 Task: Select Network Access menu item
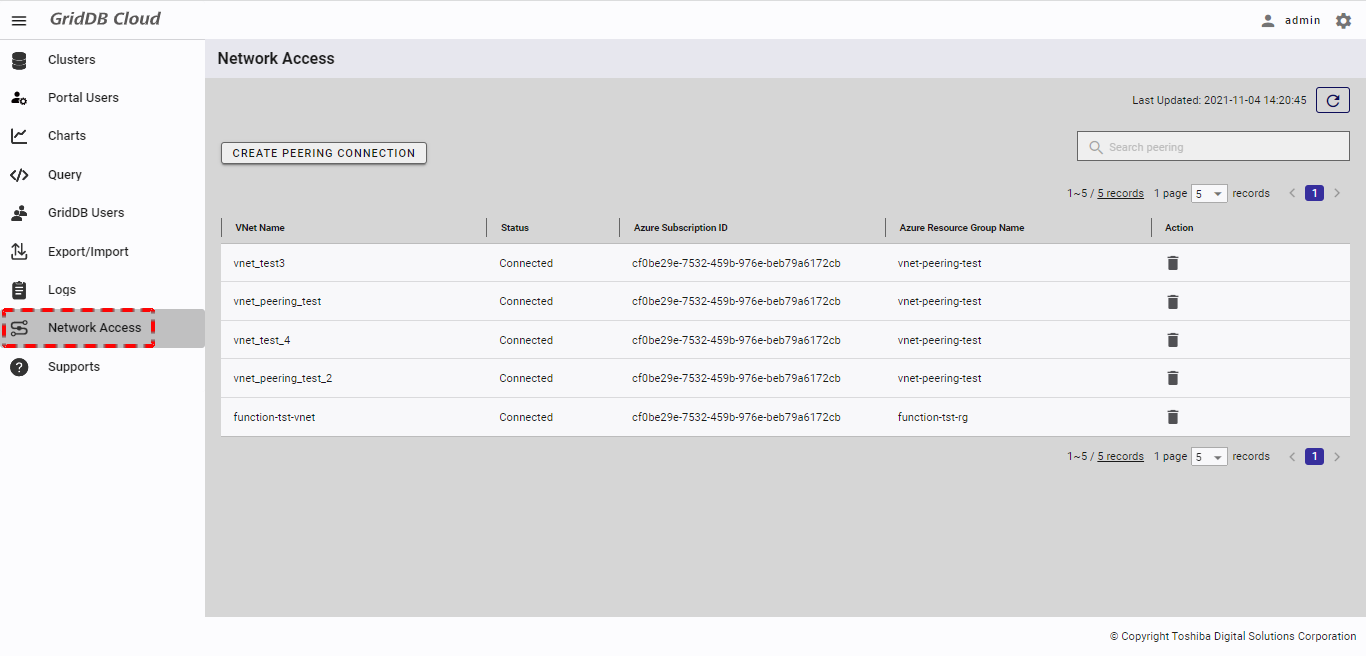[x=102, y=328]
